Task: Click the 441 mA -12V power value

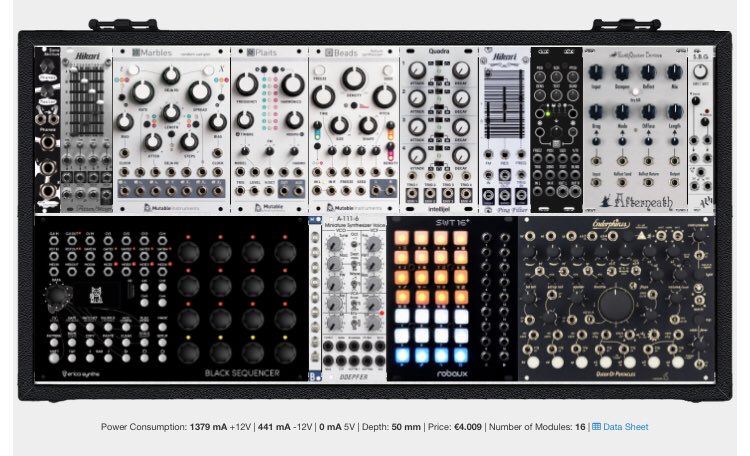Action: click(285, 427)
